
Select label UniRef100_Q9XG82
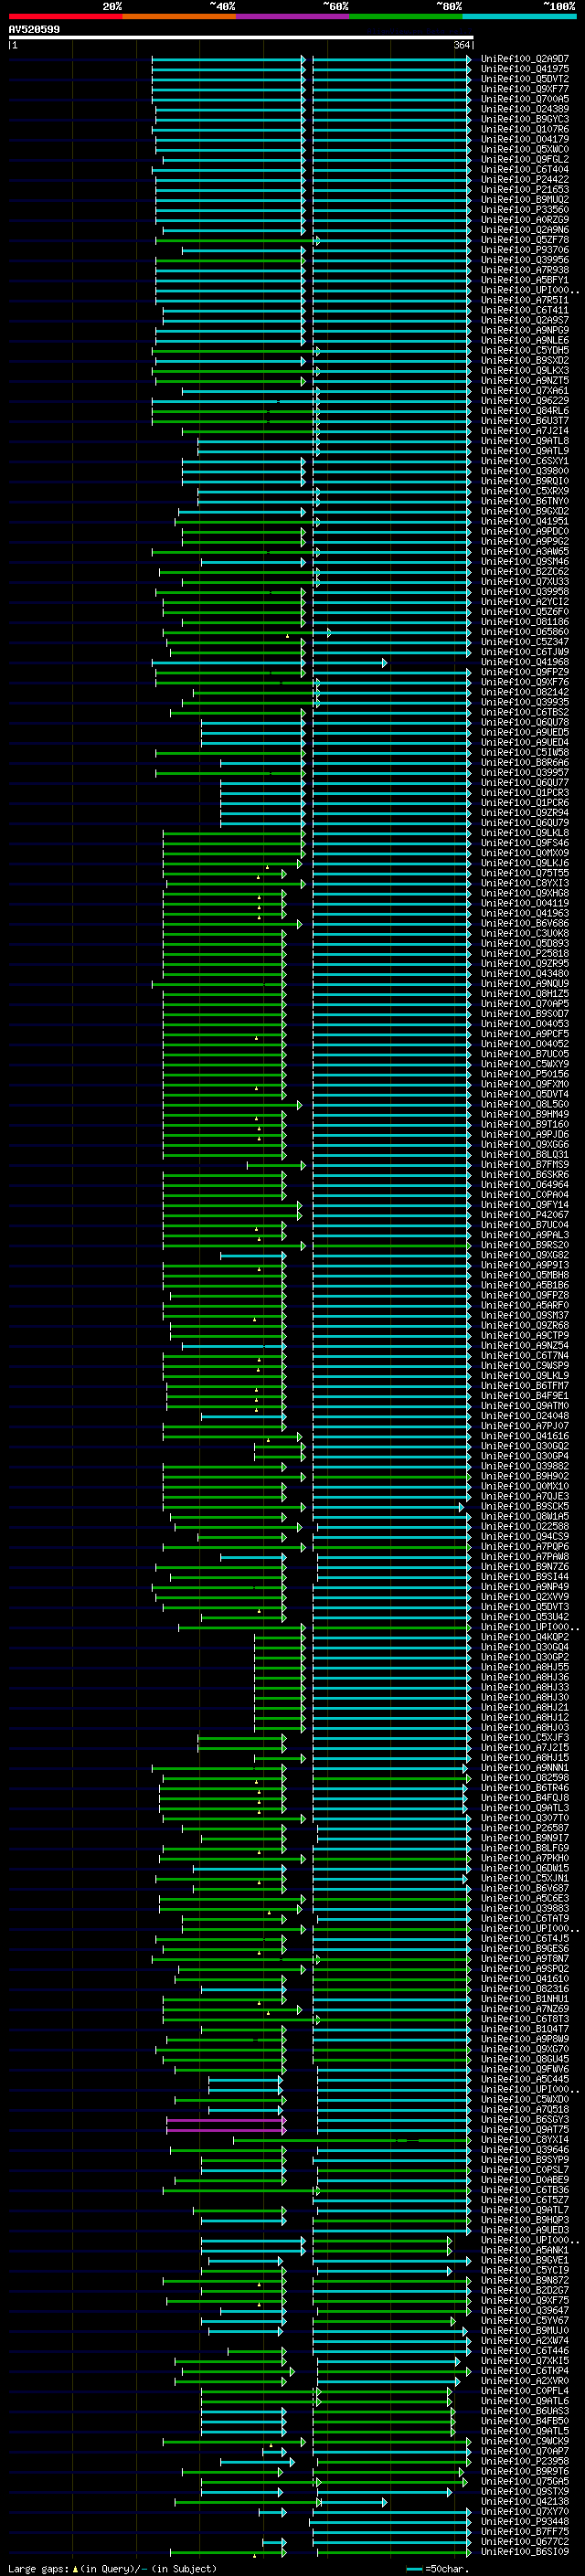[x=525, y=1256]
